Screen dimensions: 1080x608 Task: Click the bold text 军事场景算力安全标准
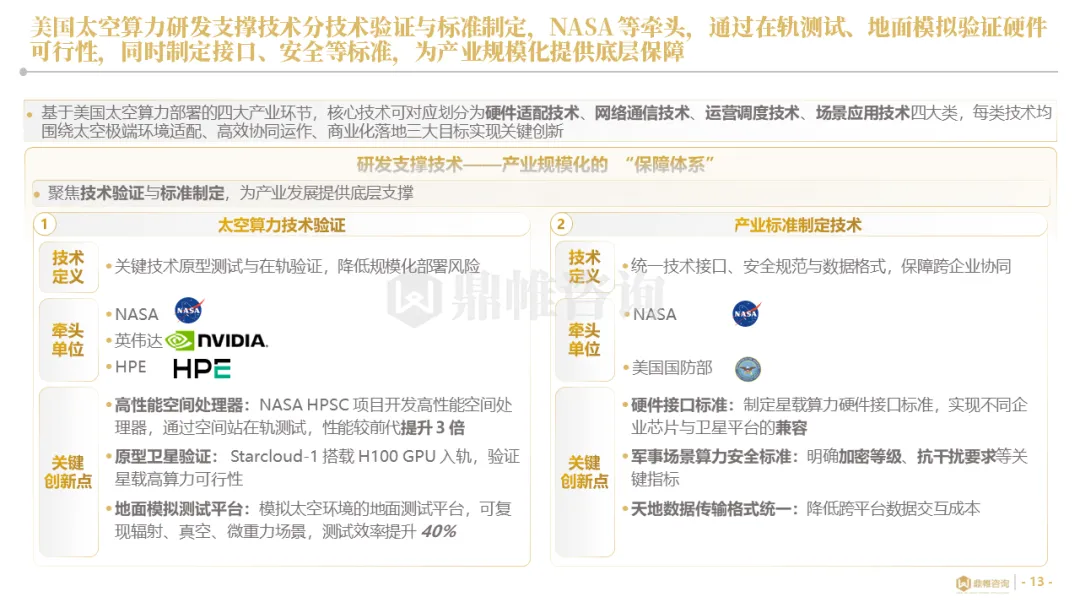click(x=712, y=457)
